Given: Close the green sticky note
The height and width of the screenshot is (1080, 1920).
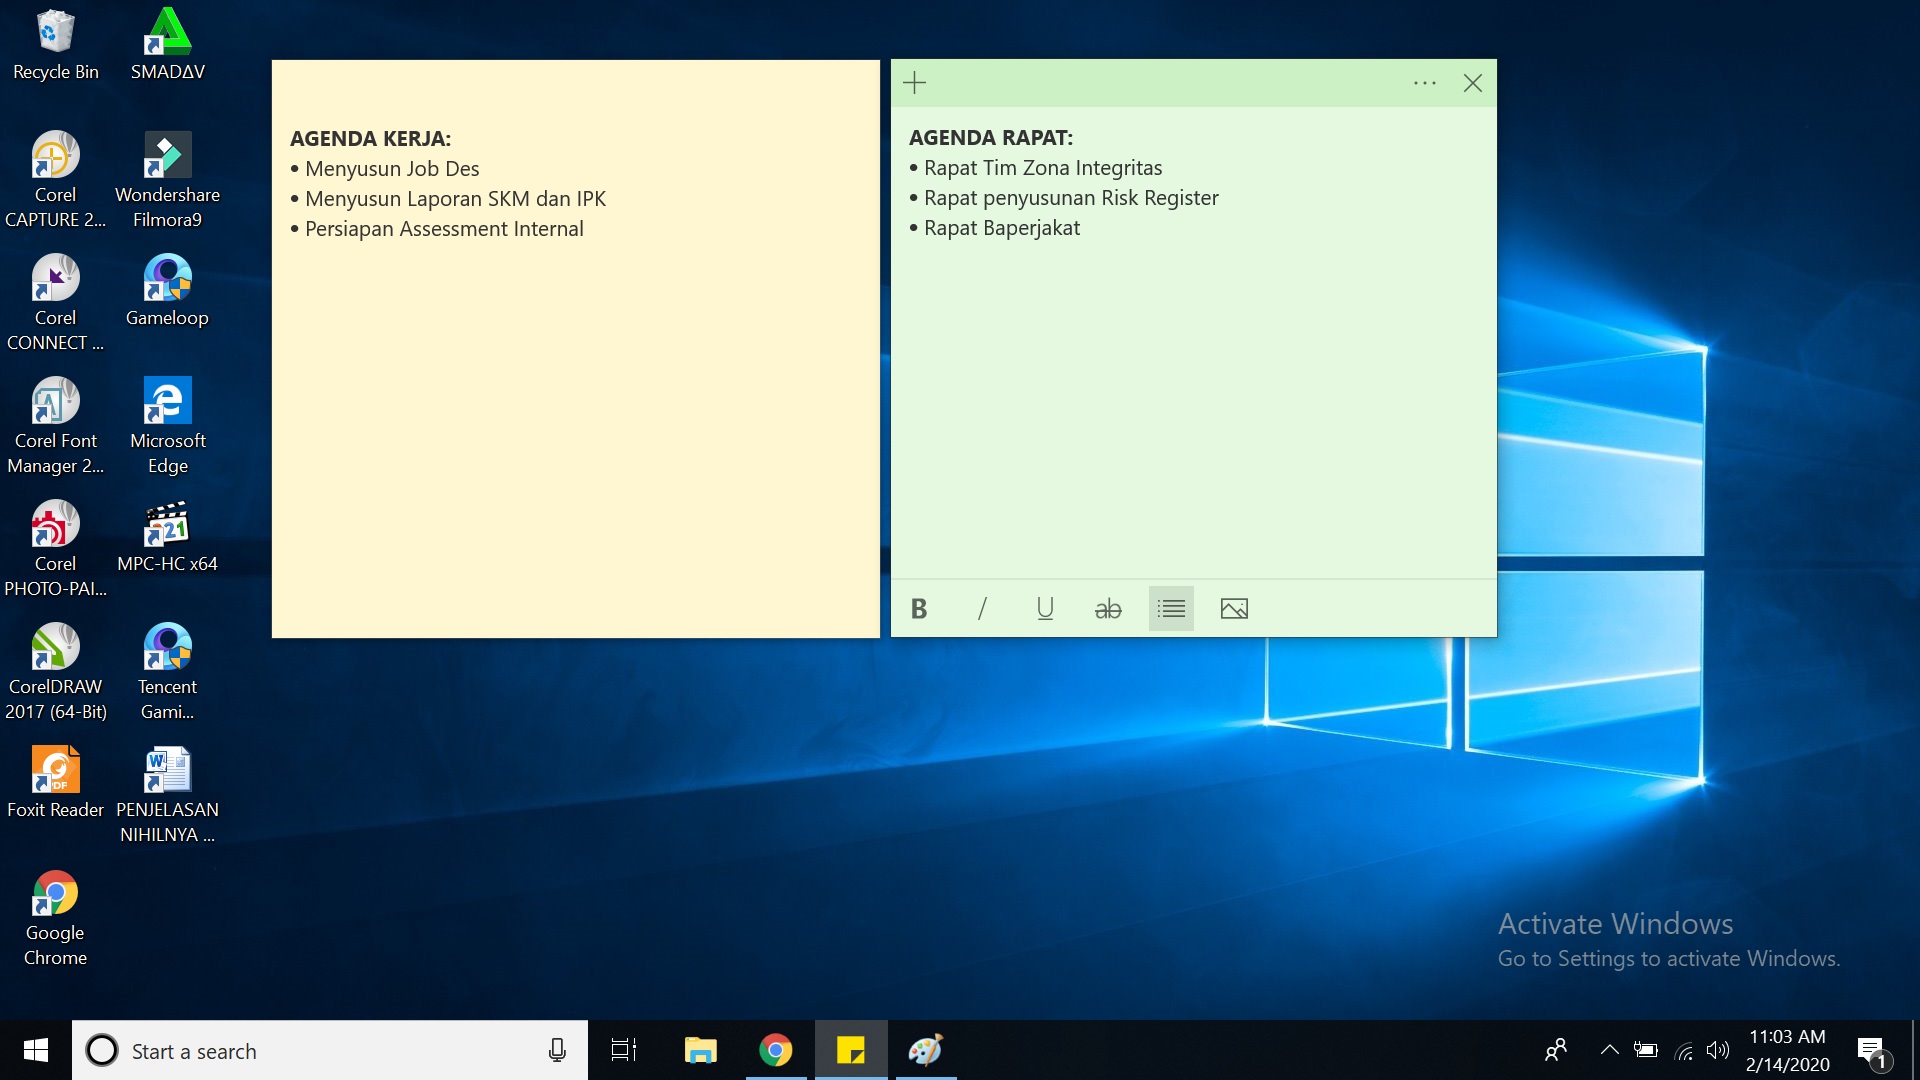Looking at the screenshot, I should (1473, 82).
